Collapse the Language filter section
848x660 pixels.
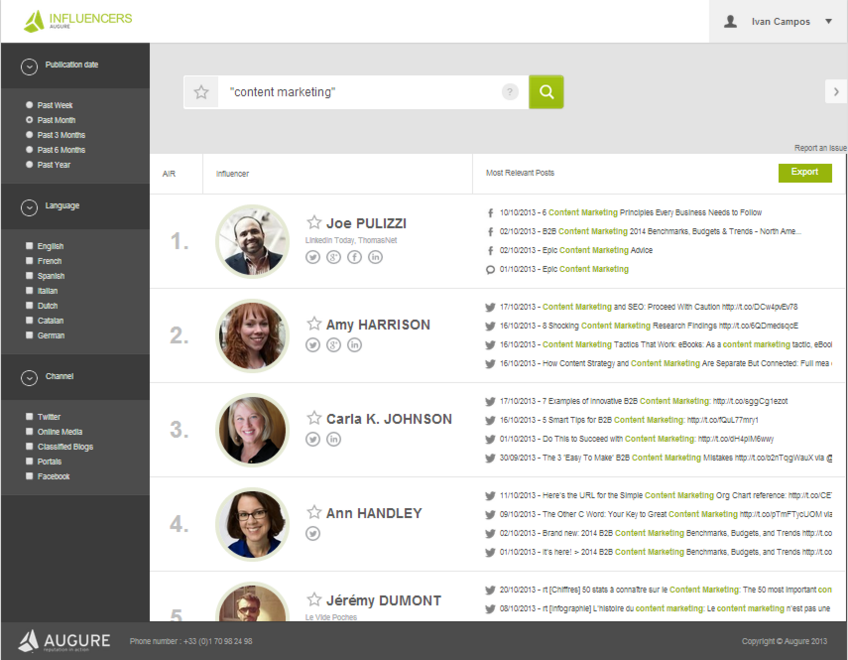click(x=29, y=207)
